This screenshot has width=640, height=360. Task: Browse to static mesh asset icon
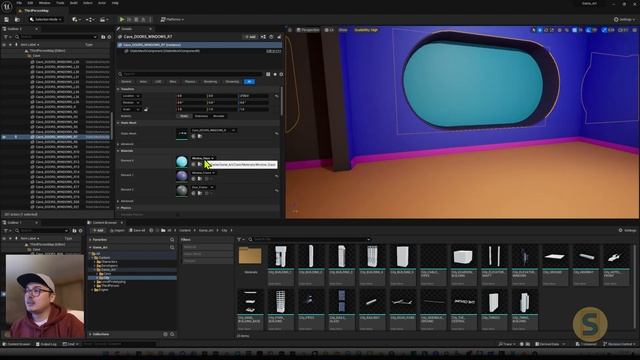tap(200, 136)
